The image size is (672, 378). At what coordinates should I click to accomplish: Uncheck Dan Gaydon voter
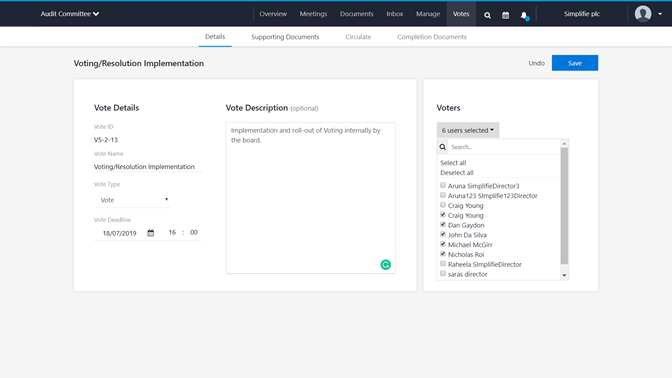tap(443, 225)
